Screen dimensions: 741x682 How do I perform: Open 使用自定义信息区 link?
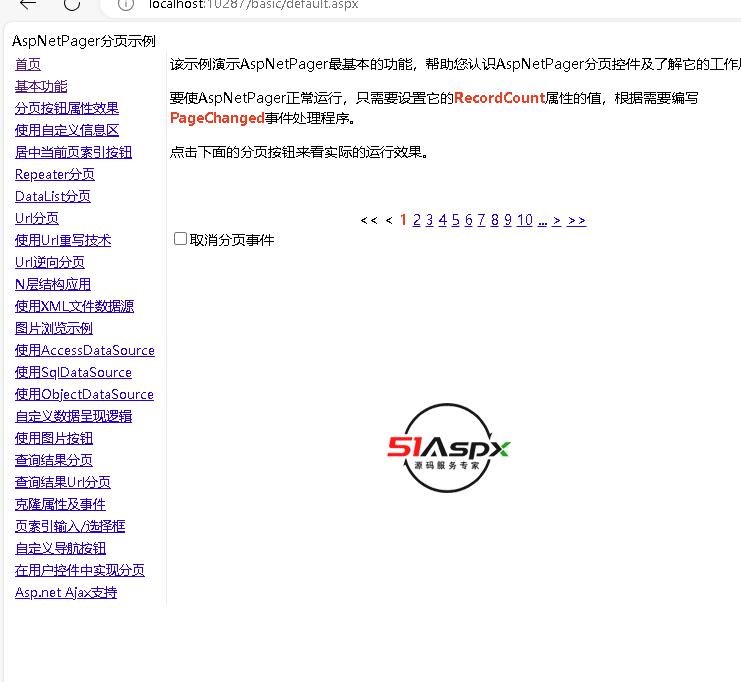(67, 130)
